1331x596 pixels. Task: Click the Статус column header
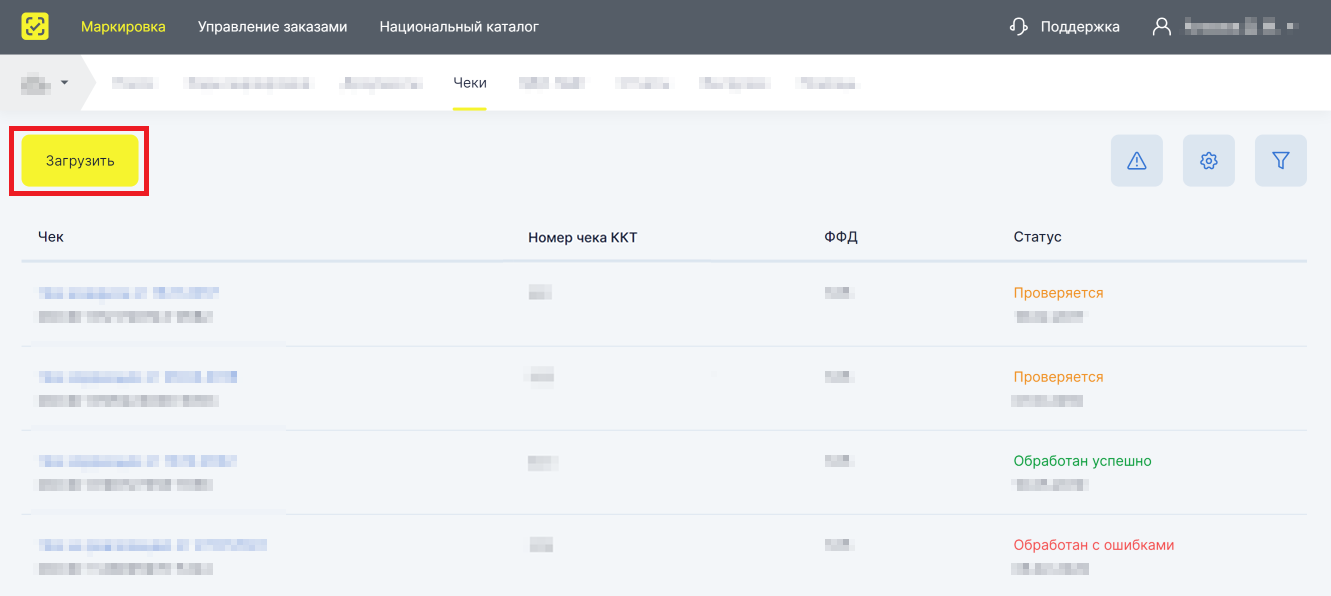coord(1038,237)
